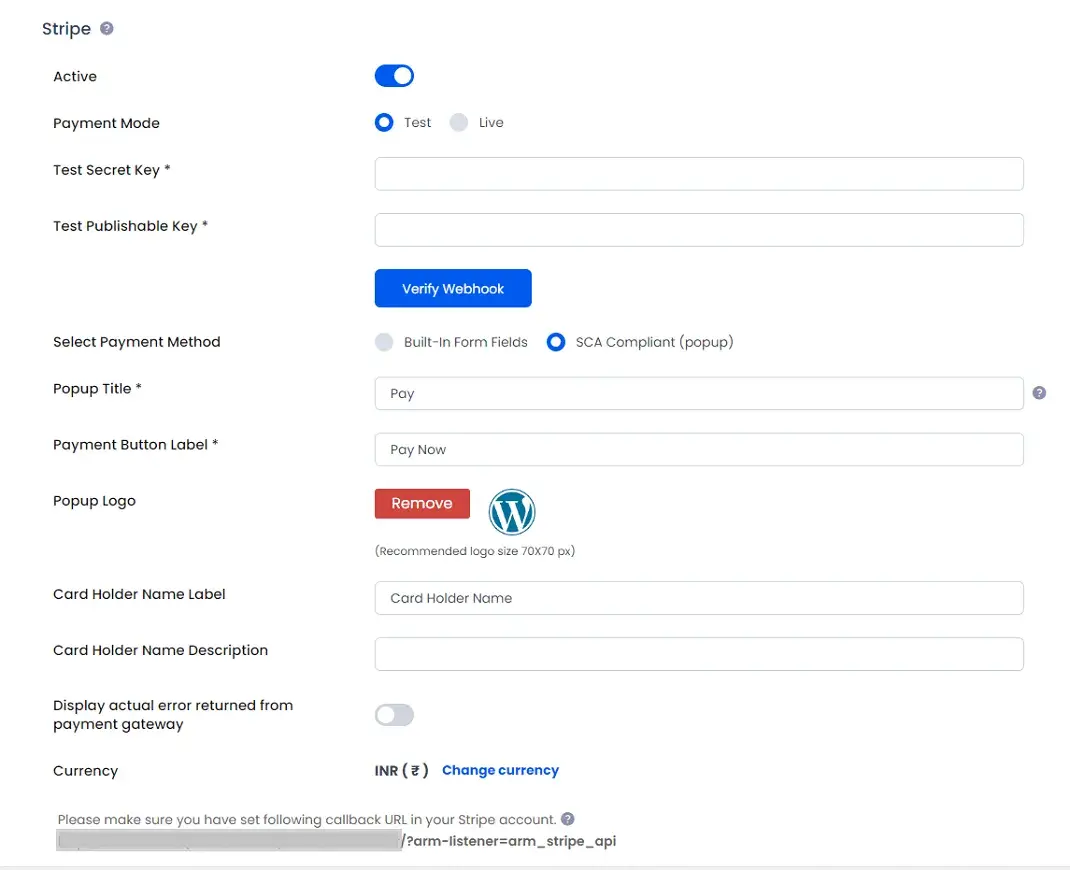Enable display actual error from payment gateway

point(394,715)
